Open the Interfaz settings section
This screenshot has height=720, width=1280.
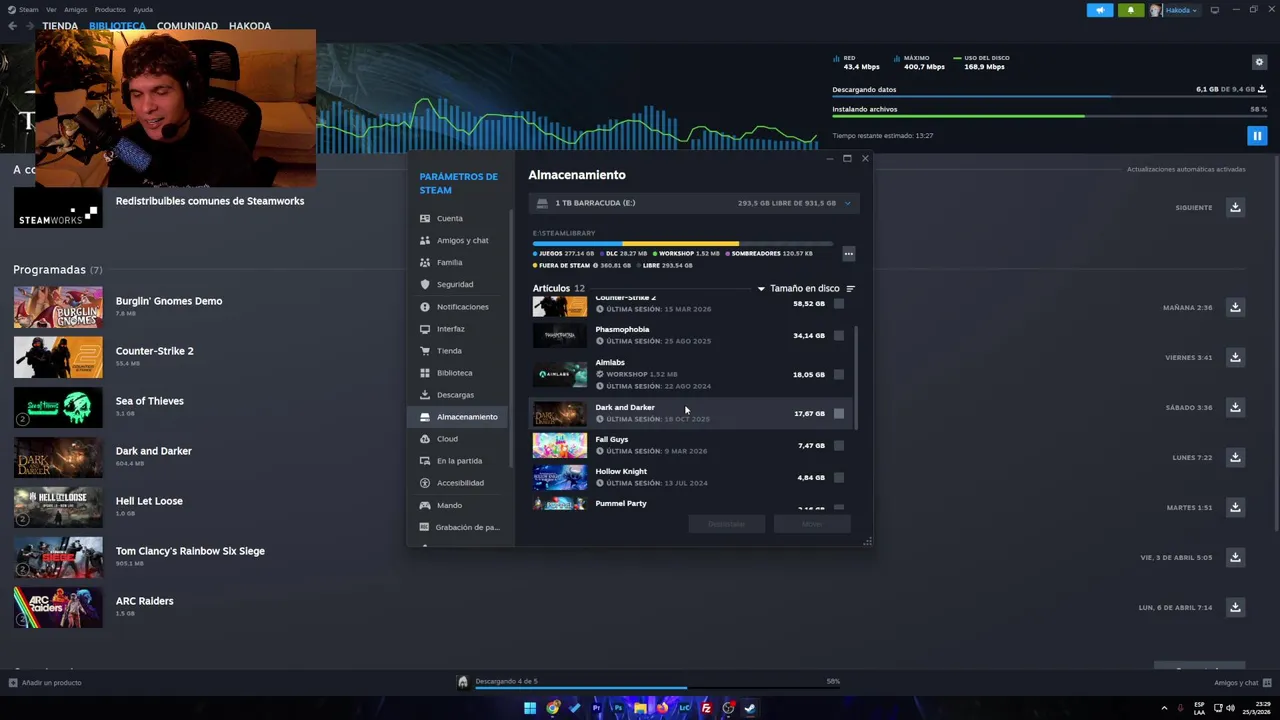click(x=459, y=329)
